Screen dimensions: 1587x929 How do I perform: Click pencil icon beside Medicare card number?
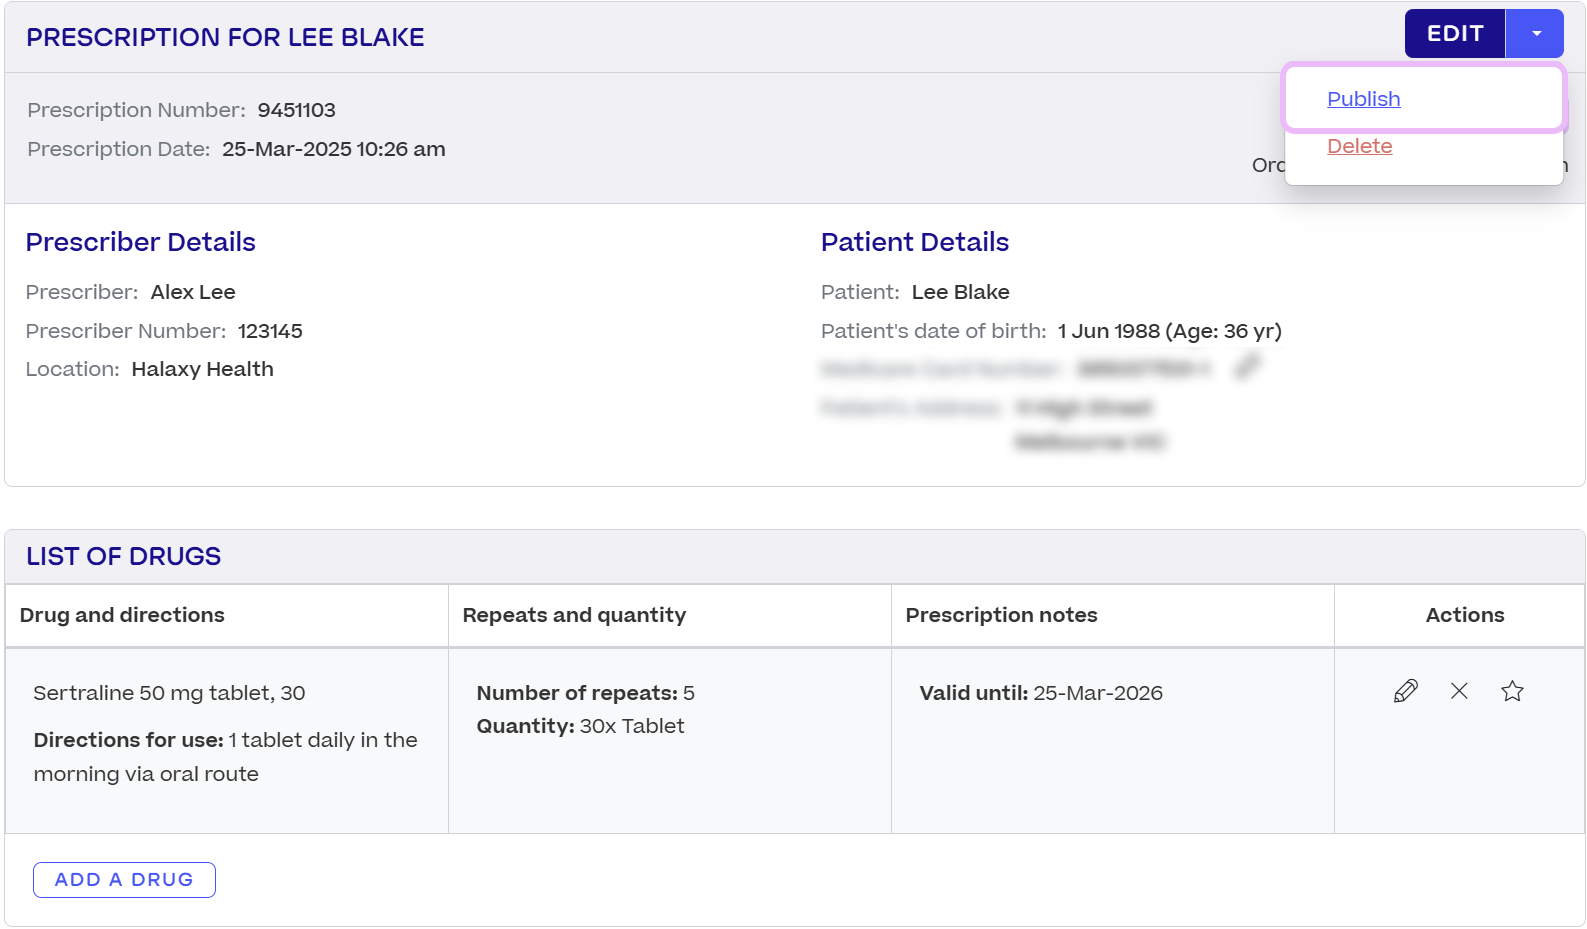(x=1246, y=367)
